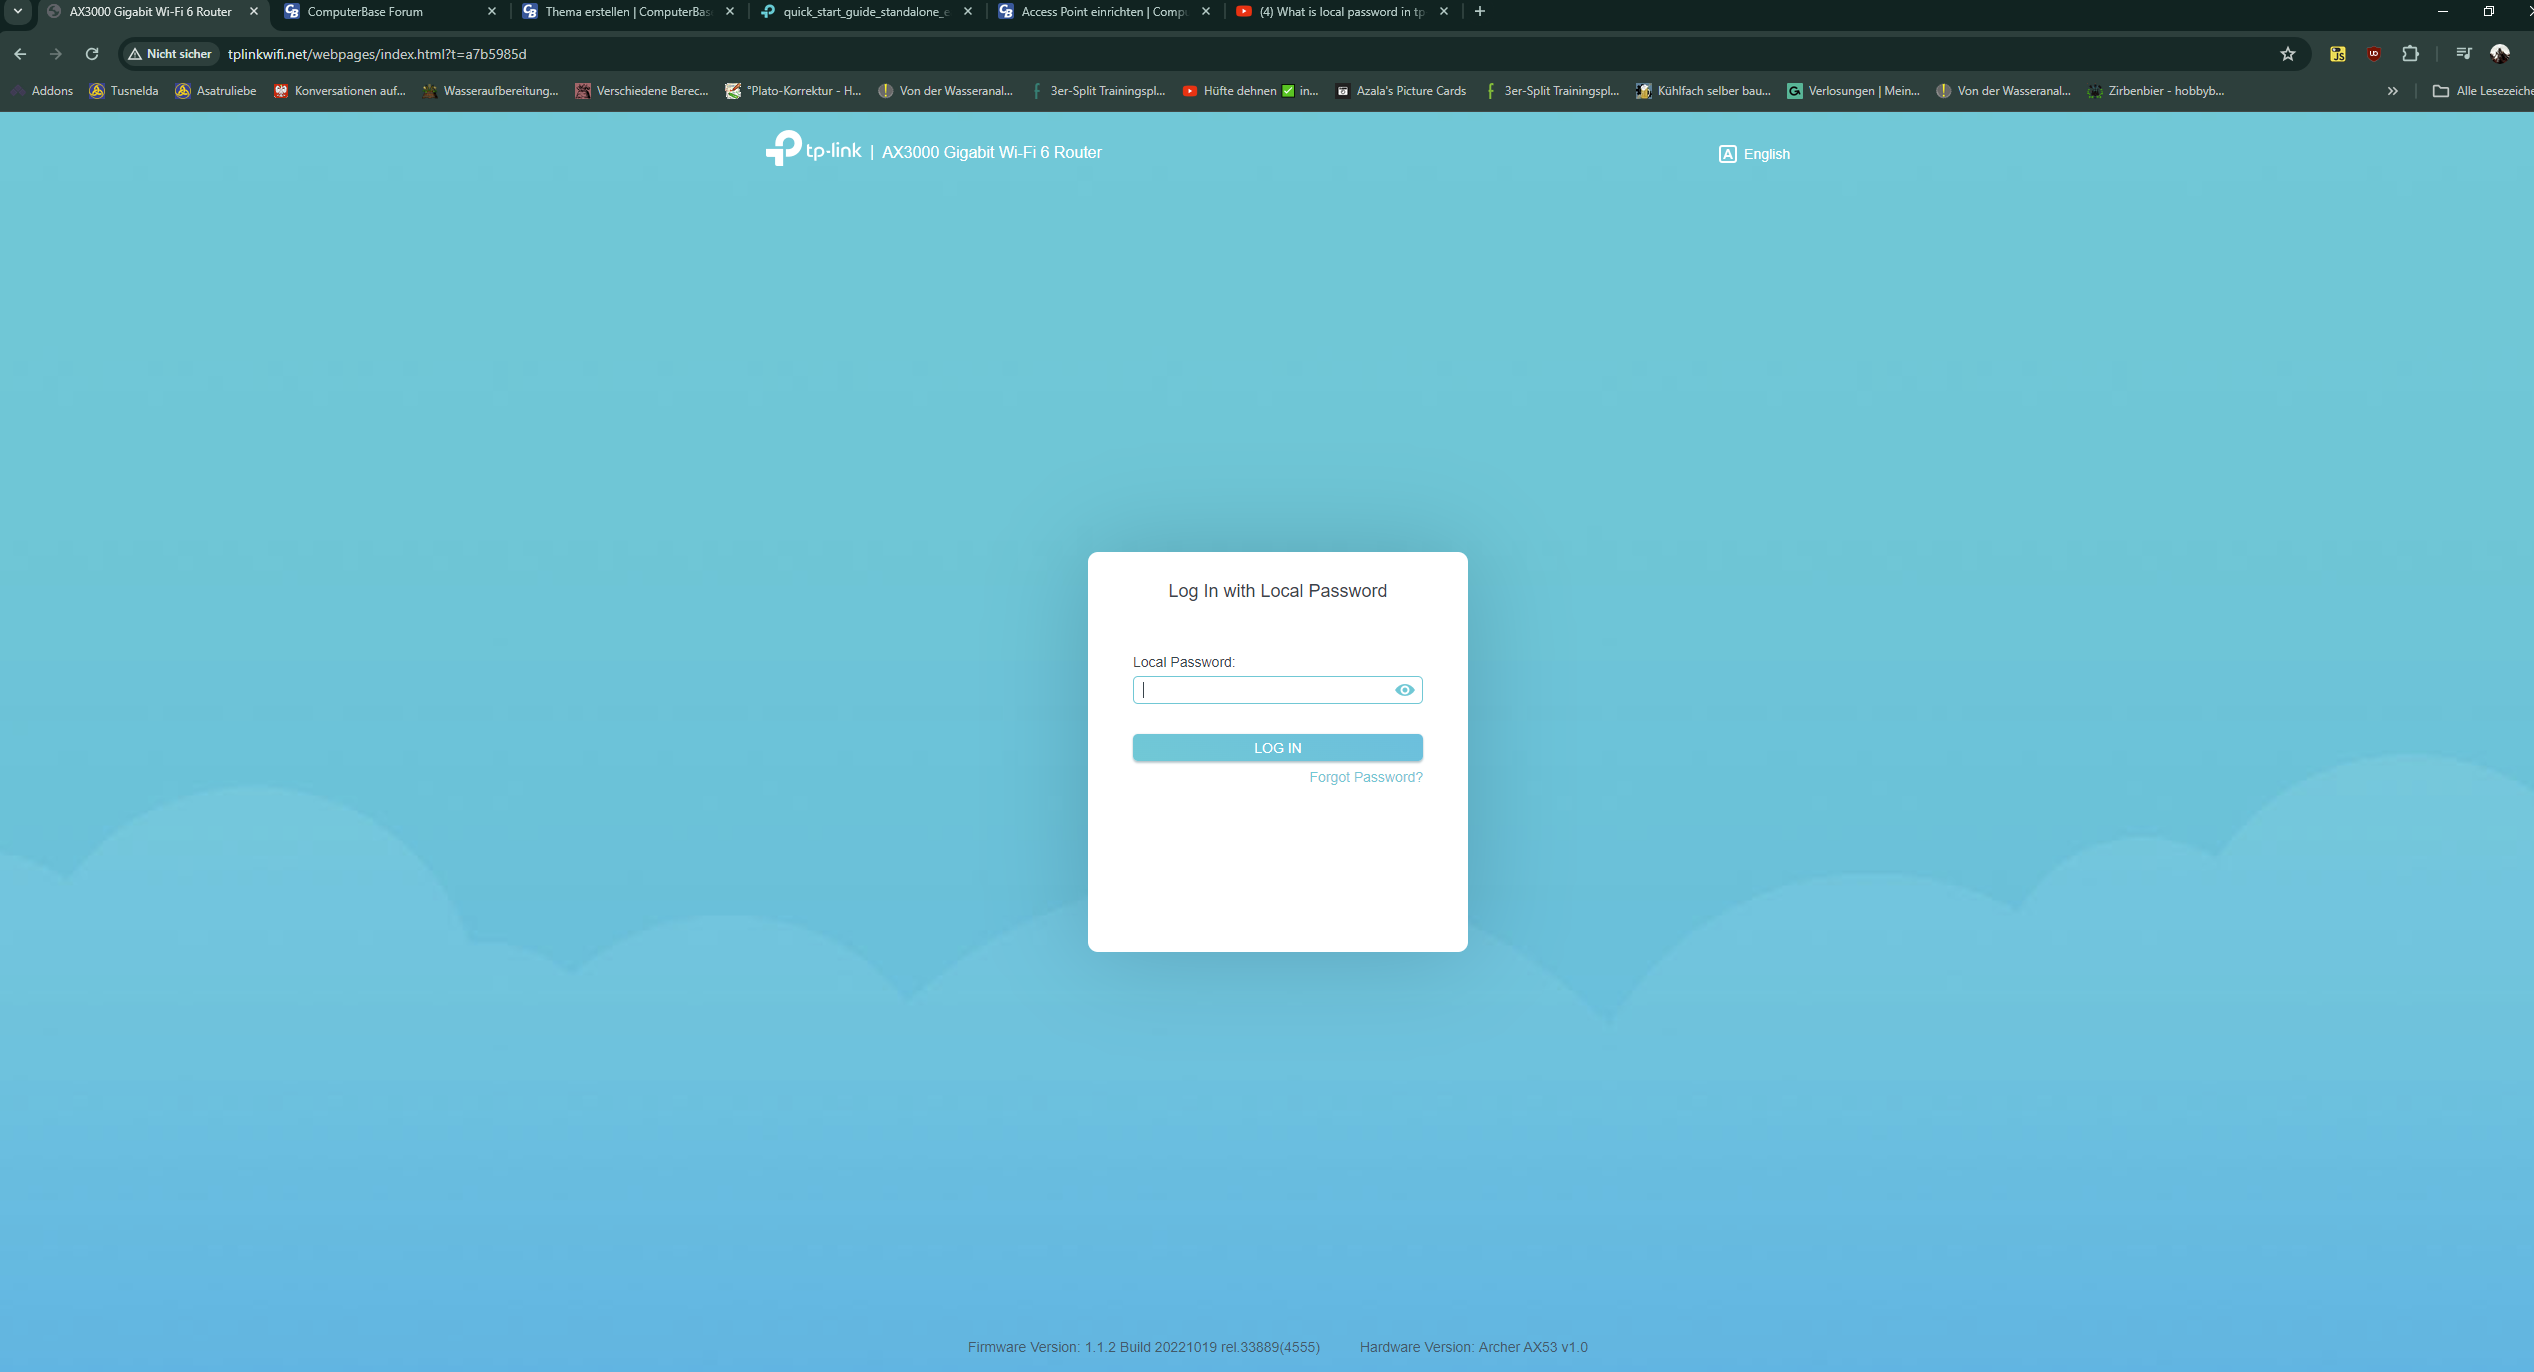
Task: Open the tab search dropdown arrow
Action: (18, 12)
